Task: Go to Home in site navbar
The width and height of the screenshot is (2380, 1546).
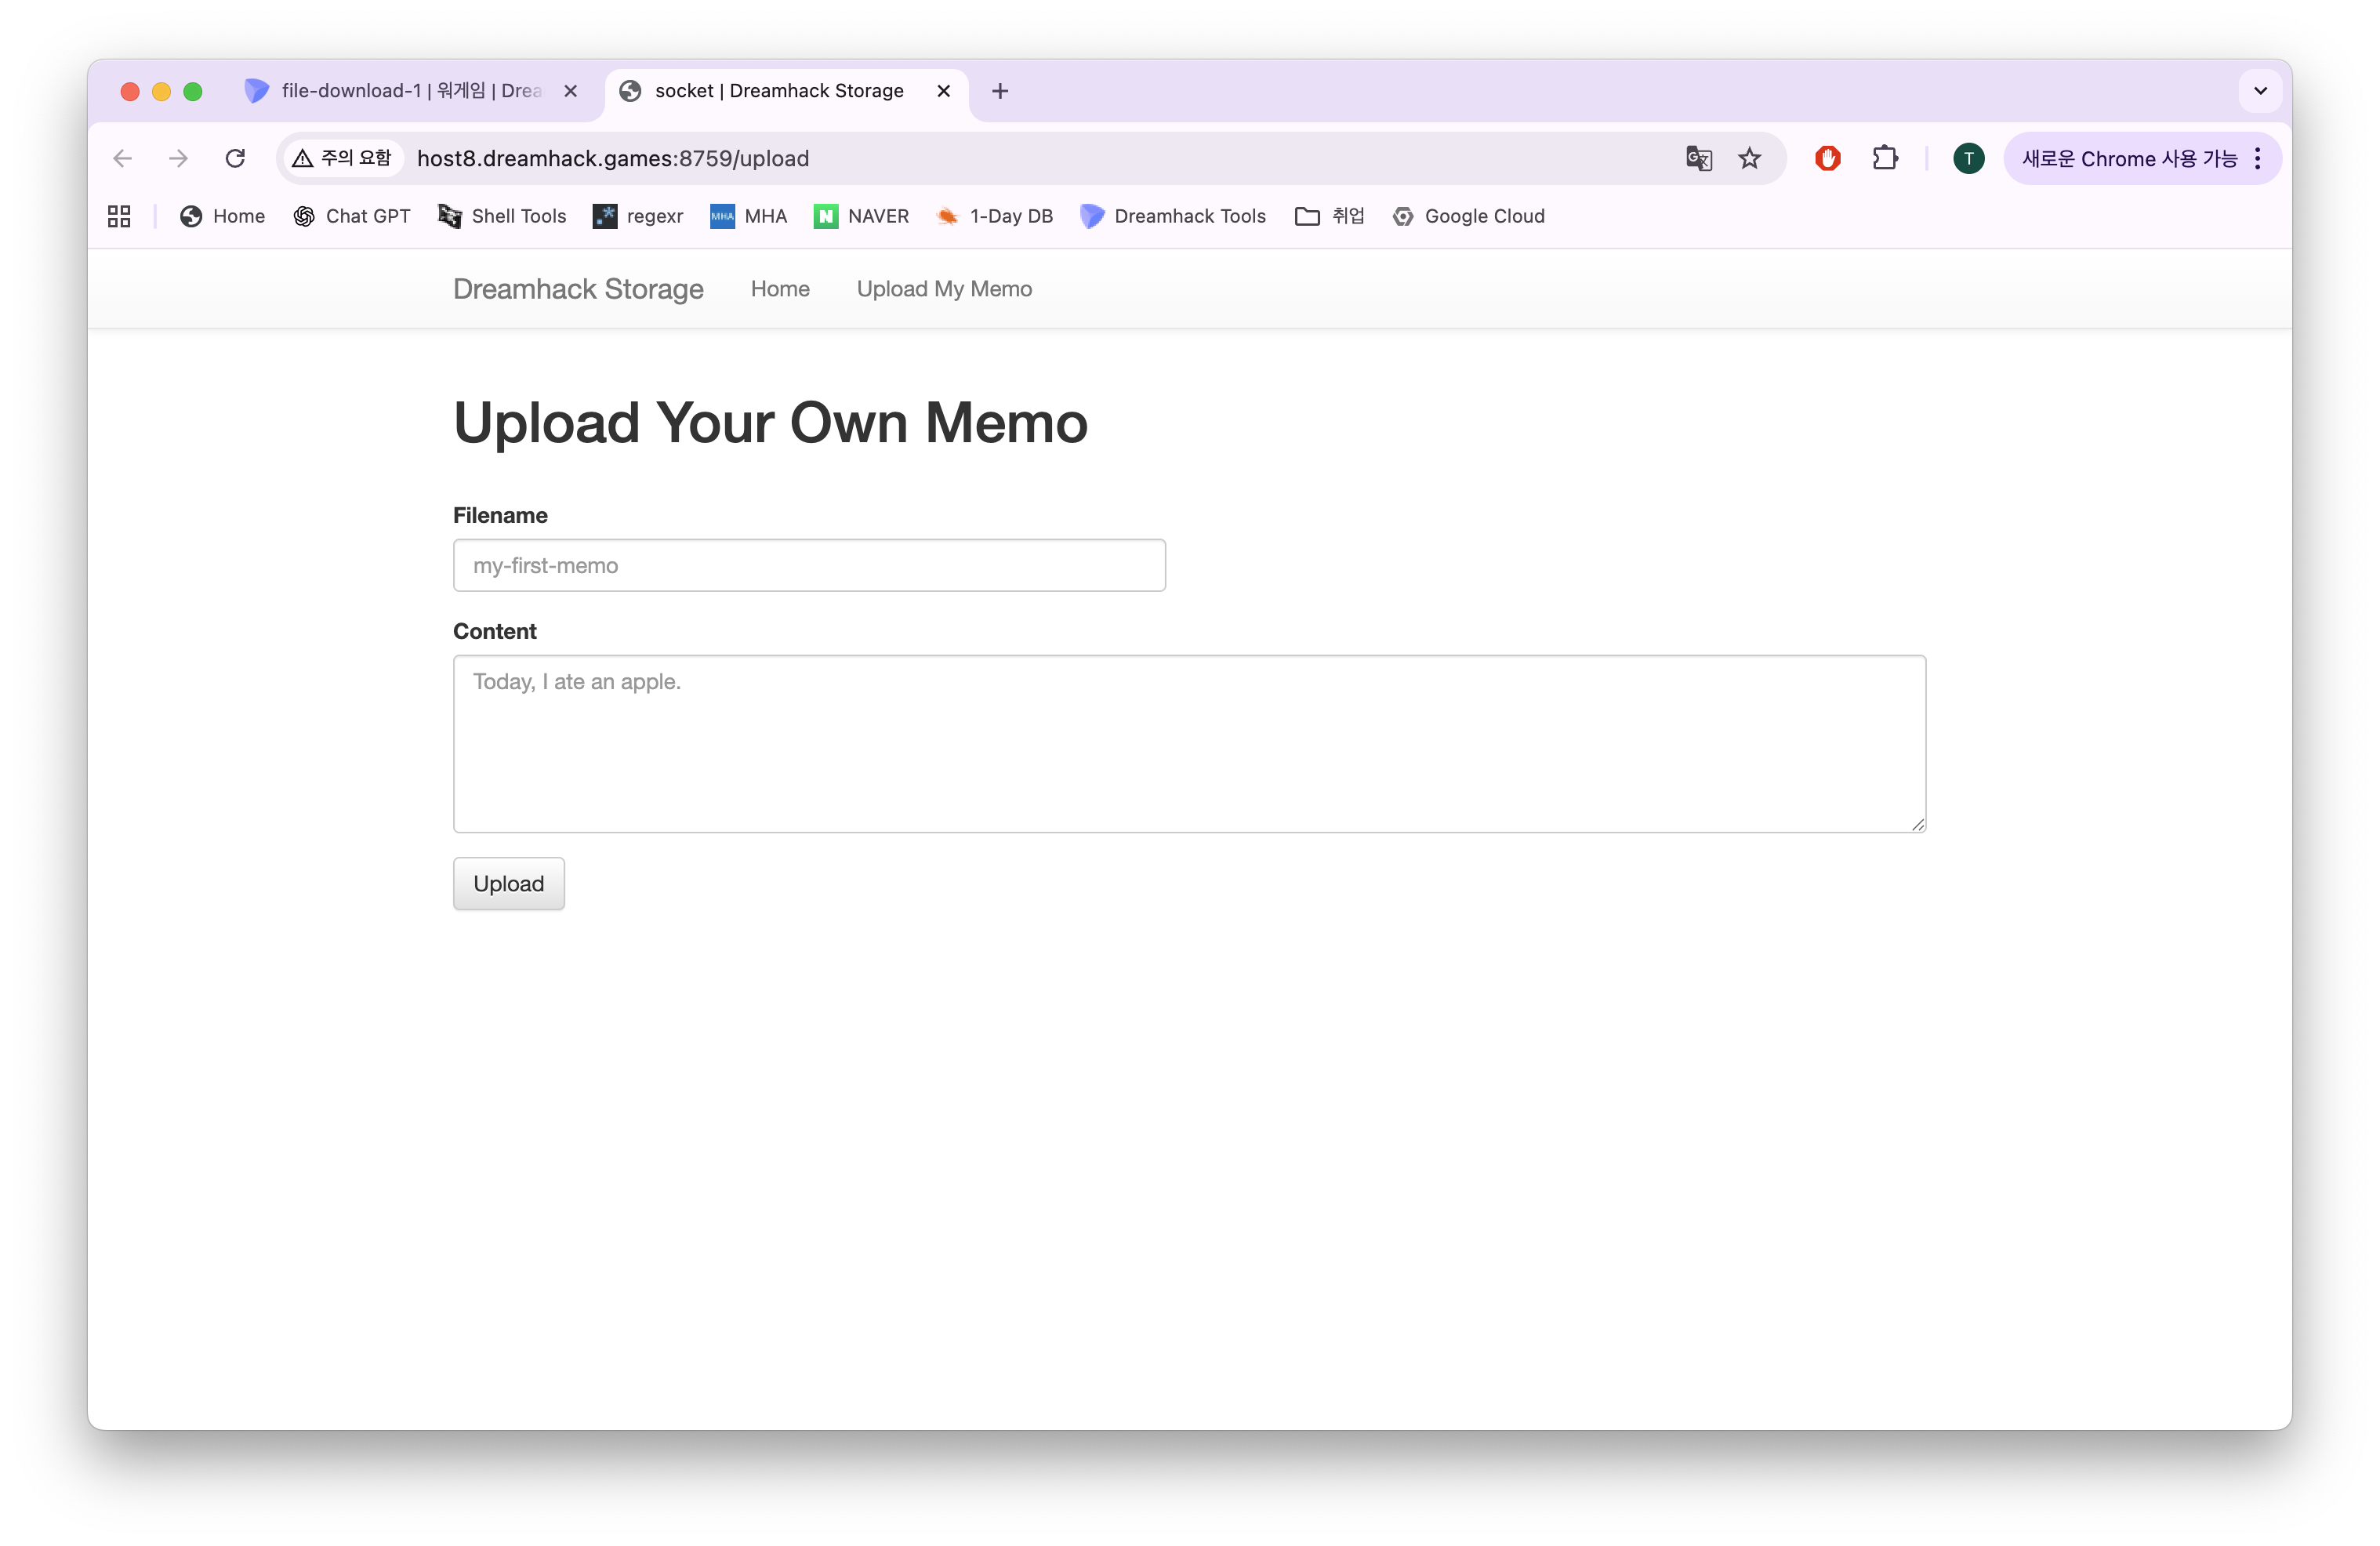Action: coord(779,289)
